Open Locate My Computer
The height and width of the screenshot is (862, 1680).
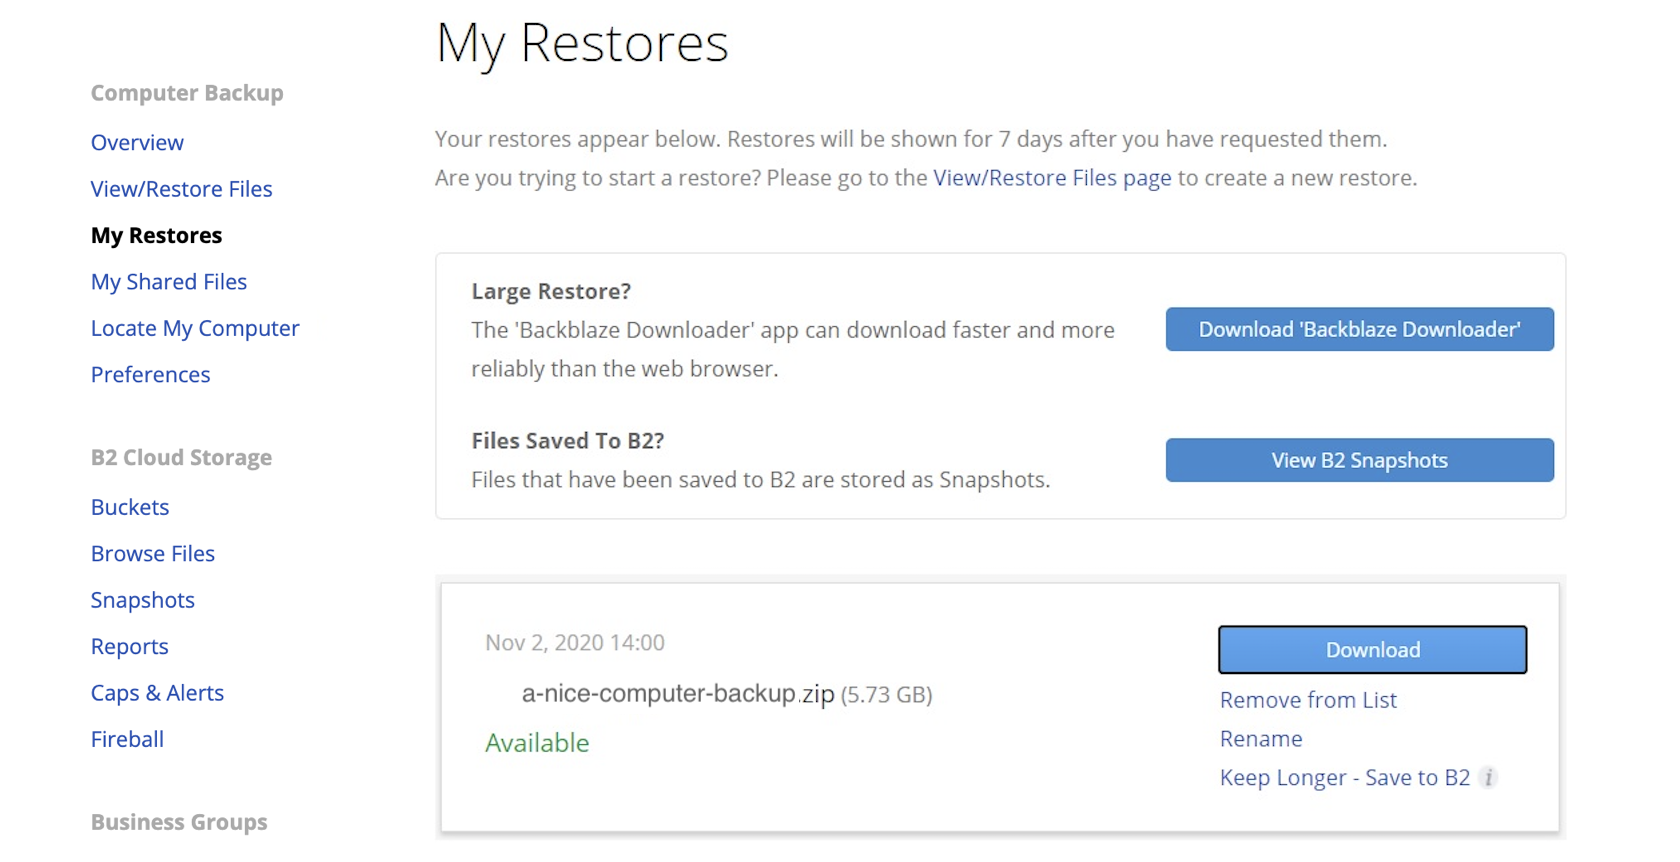(195, 328)
